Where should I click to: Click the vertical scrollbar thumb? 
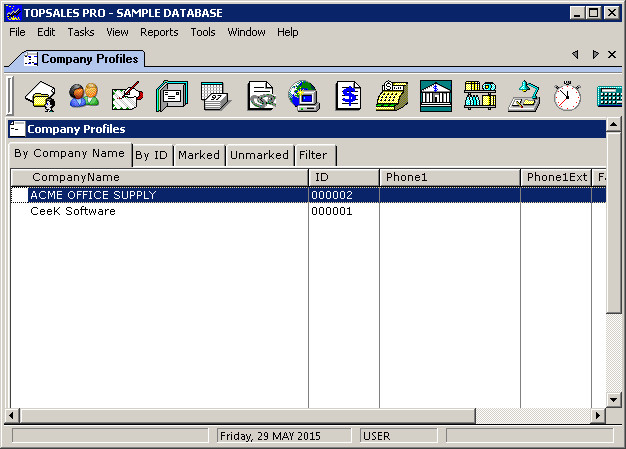[613, 223]
